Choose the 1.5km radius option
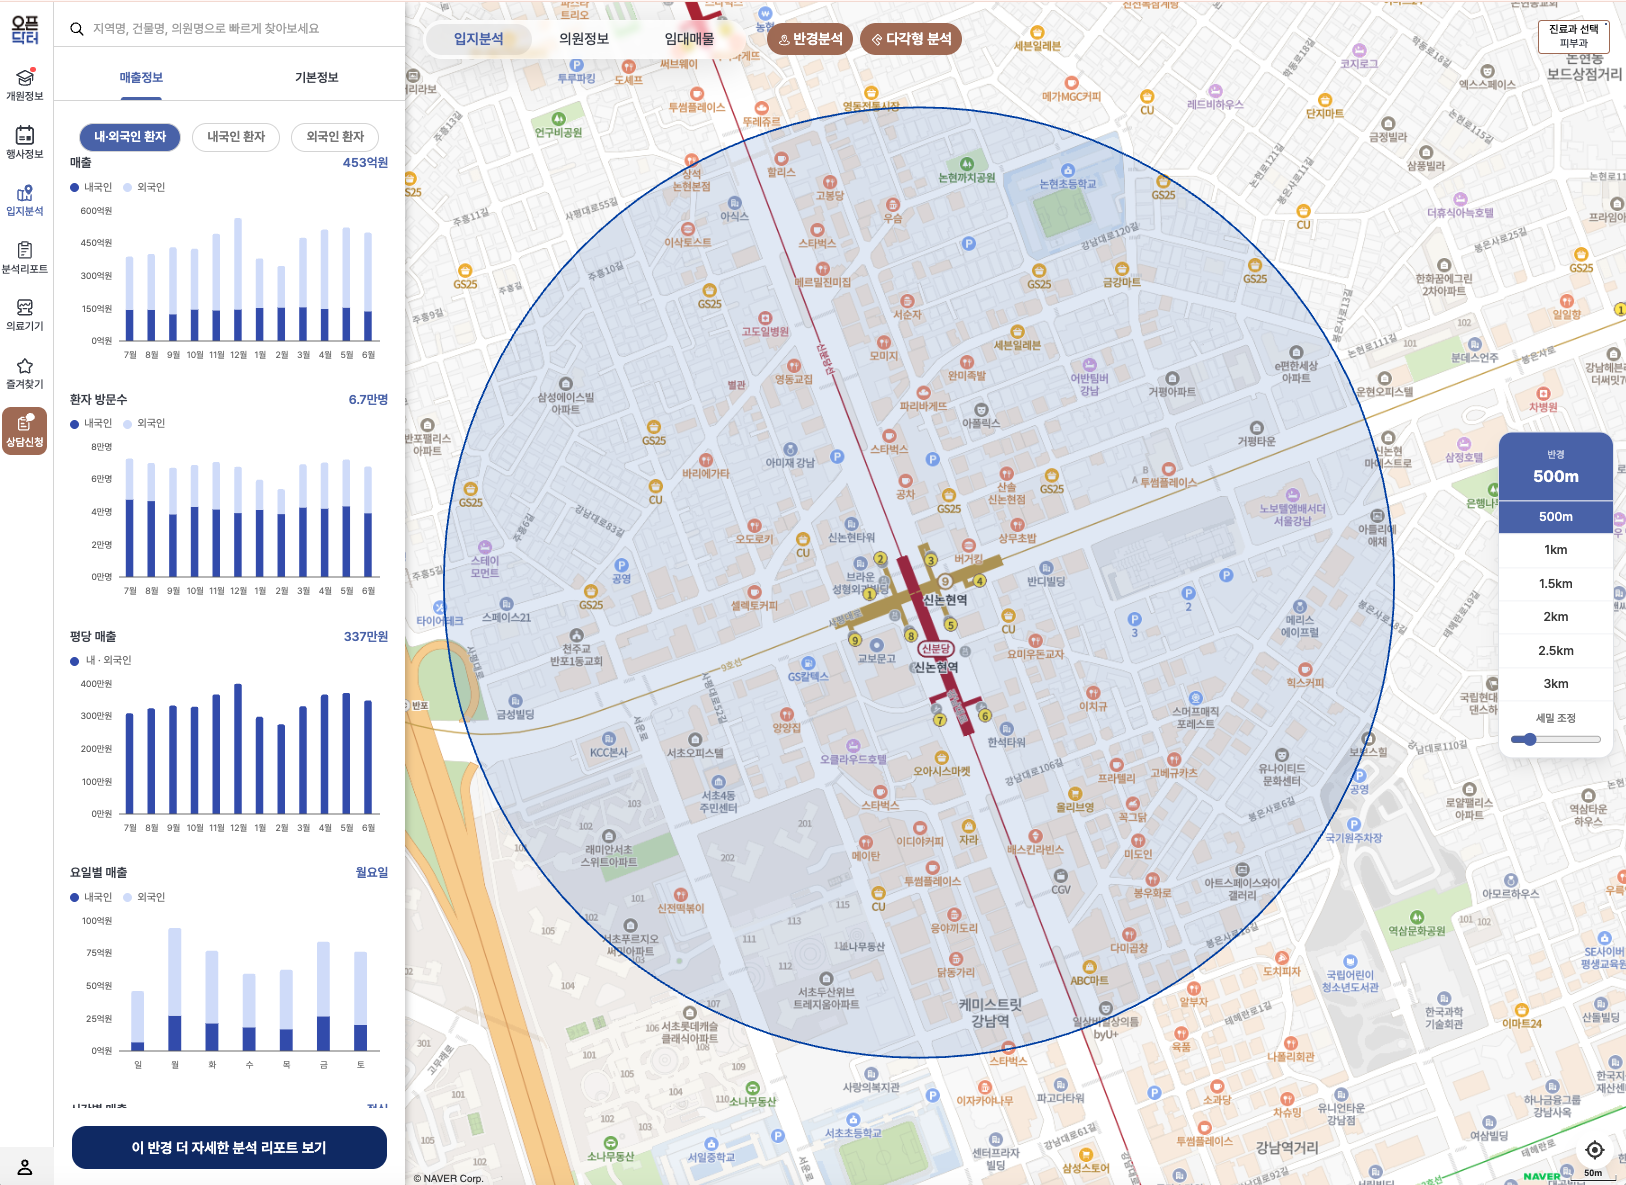The image size is (1626, 1185). point(1556,584)
